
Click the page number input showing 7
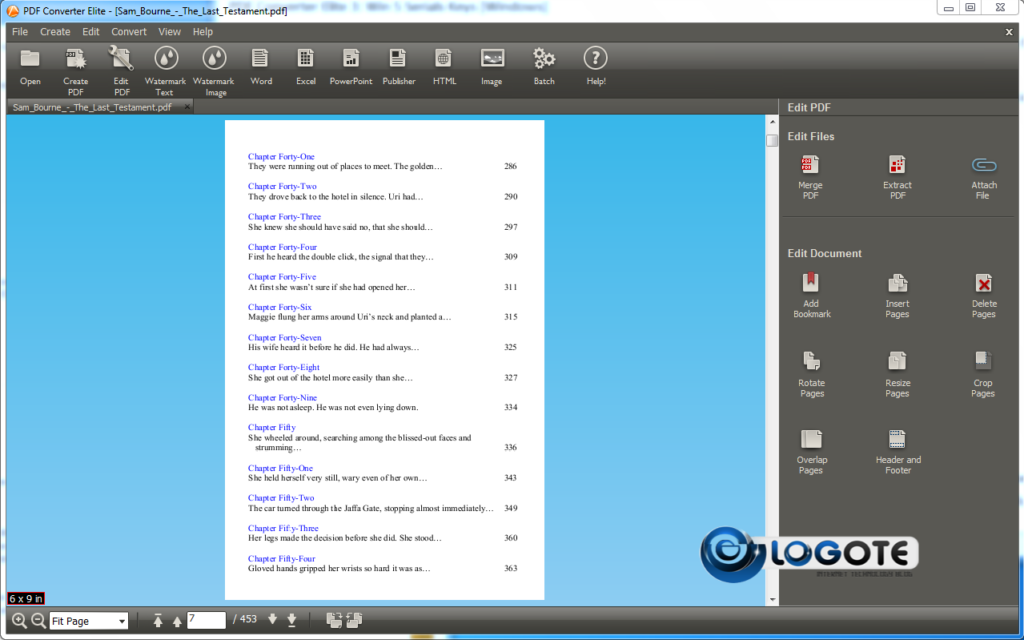(207, 619)
